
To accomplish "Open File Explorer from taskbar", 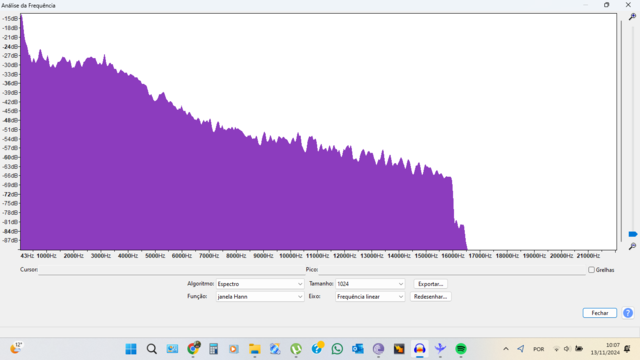I will (255, 349).
